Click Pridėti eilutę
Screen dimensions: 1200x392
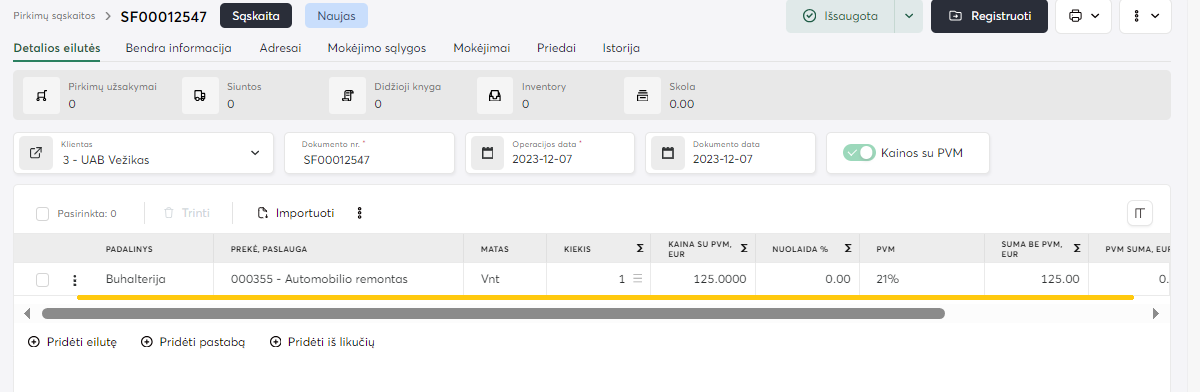[73, 342]
